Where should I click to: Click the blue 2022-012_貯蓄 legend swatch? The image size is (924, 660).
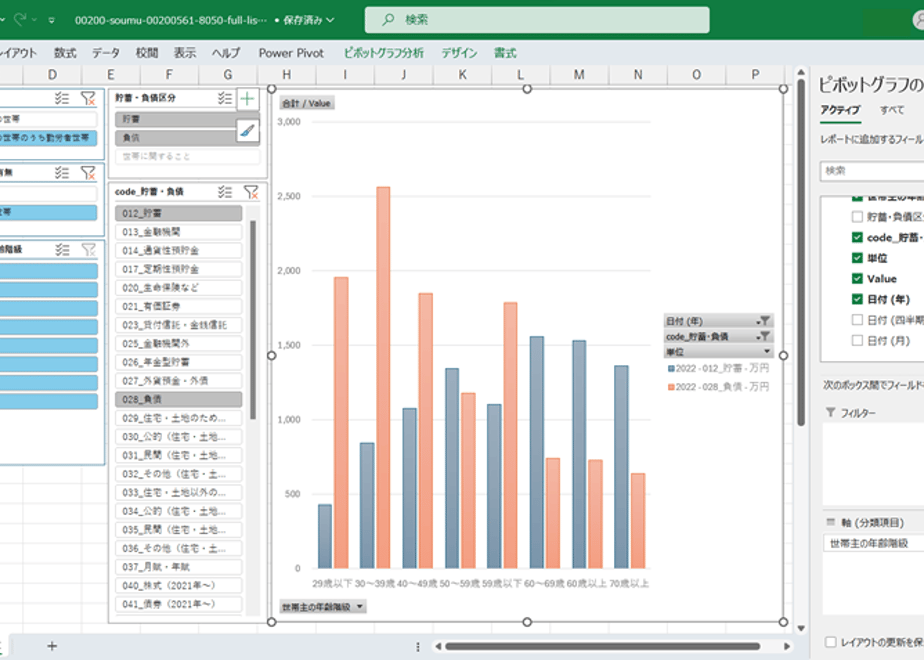pyautogui.click(x=671, y=368)
